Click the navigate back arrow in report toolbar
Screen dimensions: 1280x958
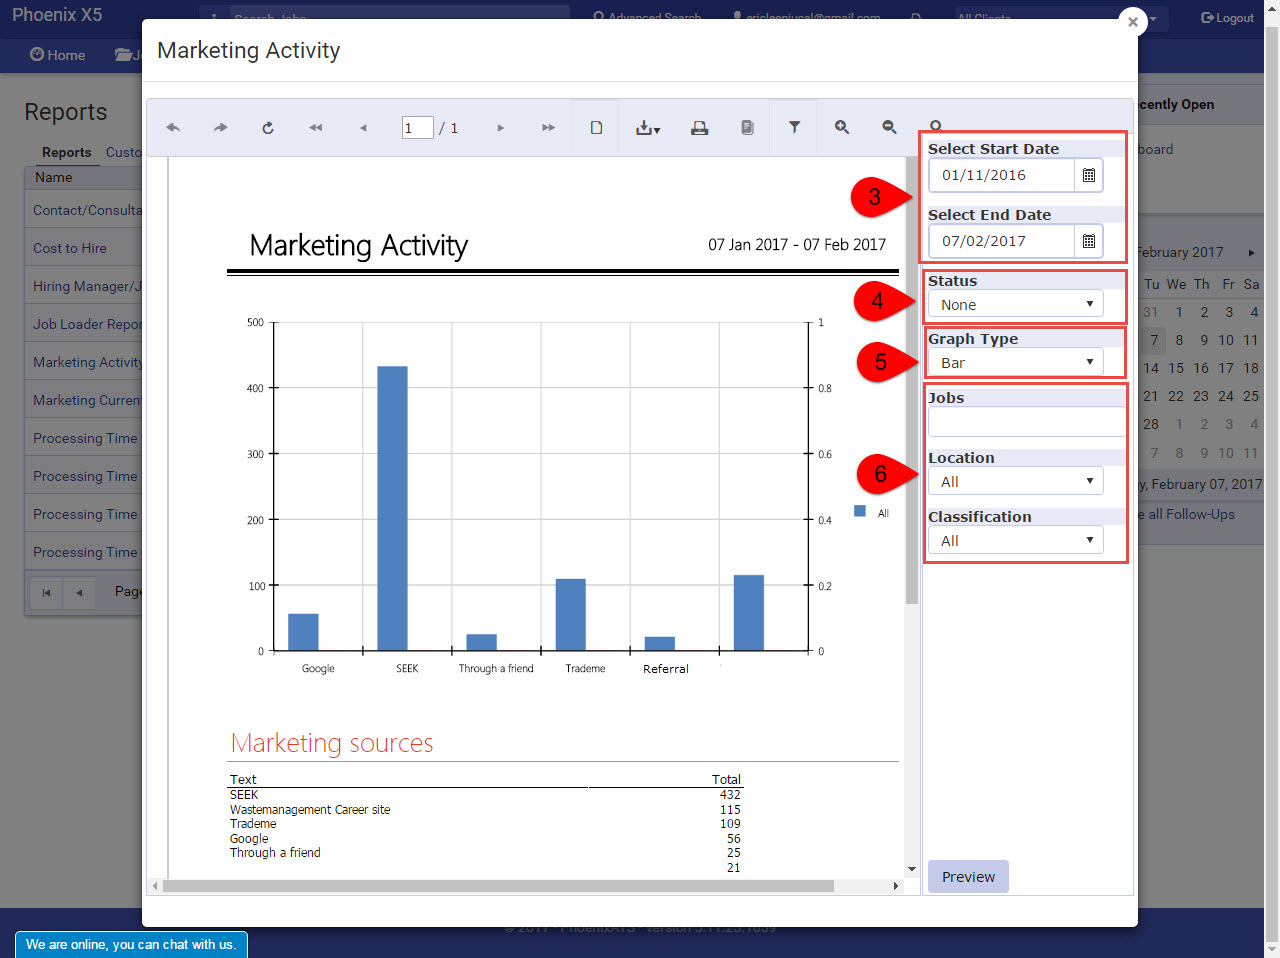coord(173,128)
